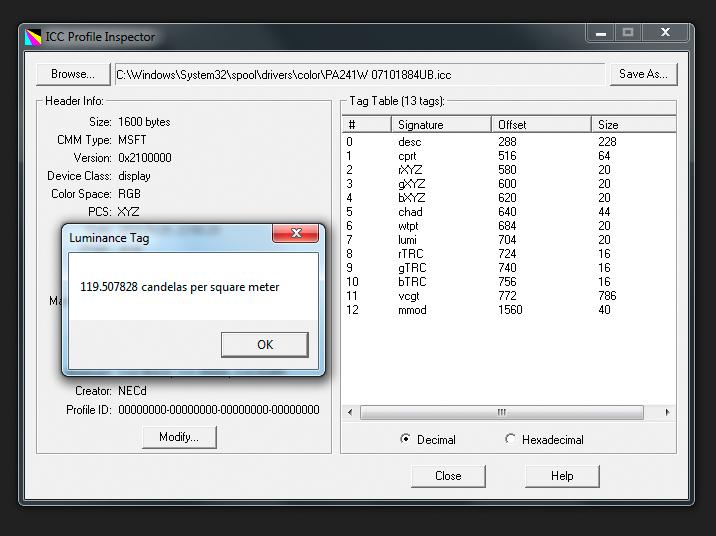716x536 pixels.
Task: Select the bXYZ tag row
Action: pyautogui.click(x=509, y=198)
